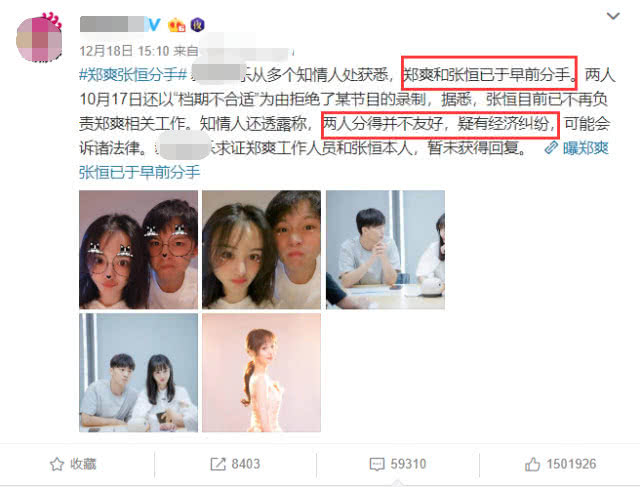This screenshot has height=487, width=640.
Task: Open the first selfie photo with glasses filter
Action: (138, 249)
